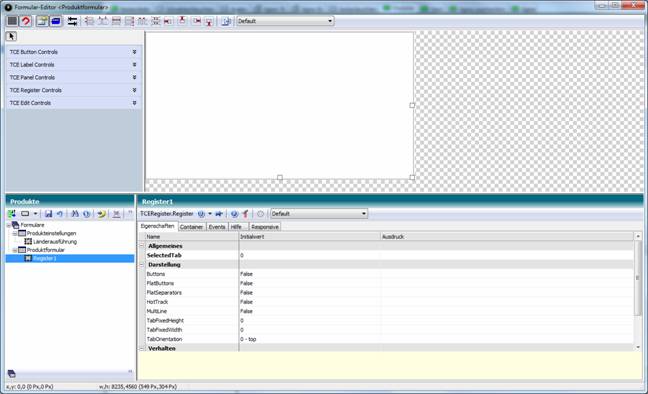The width and height of the screenshot is (648, 394).
Task: Collapse the Allgemeines property section
Action: 141,246
